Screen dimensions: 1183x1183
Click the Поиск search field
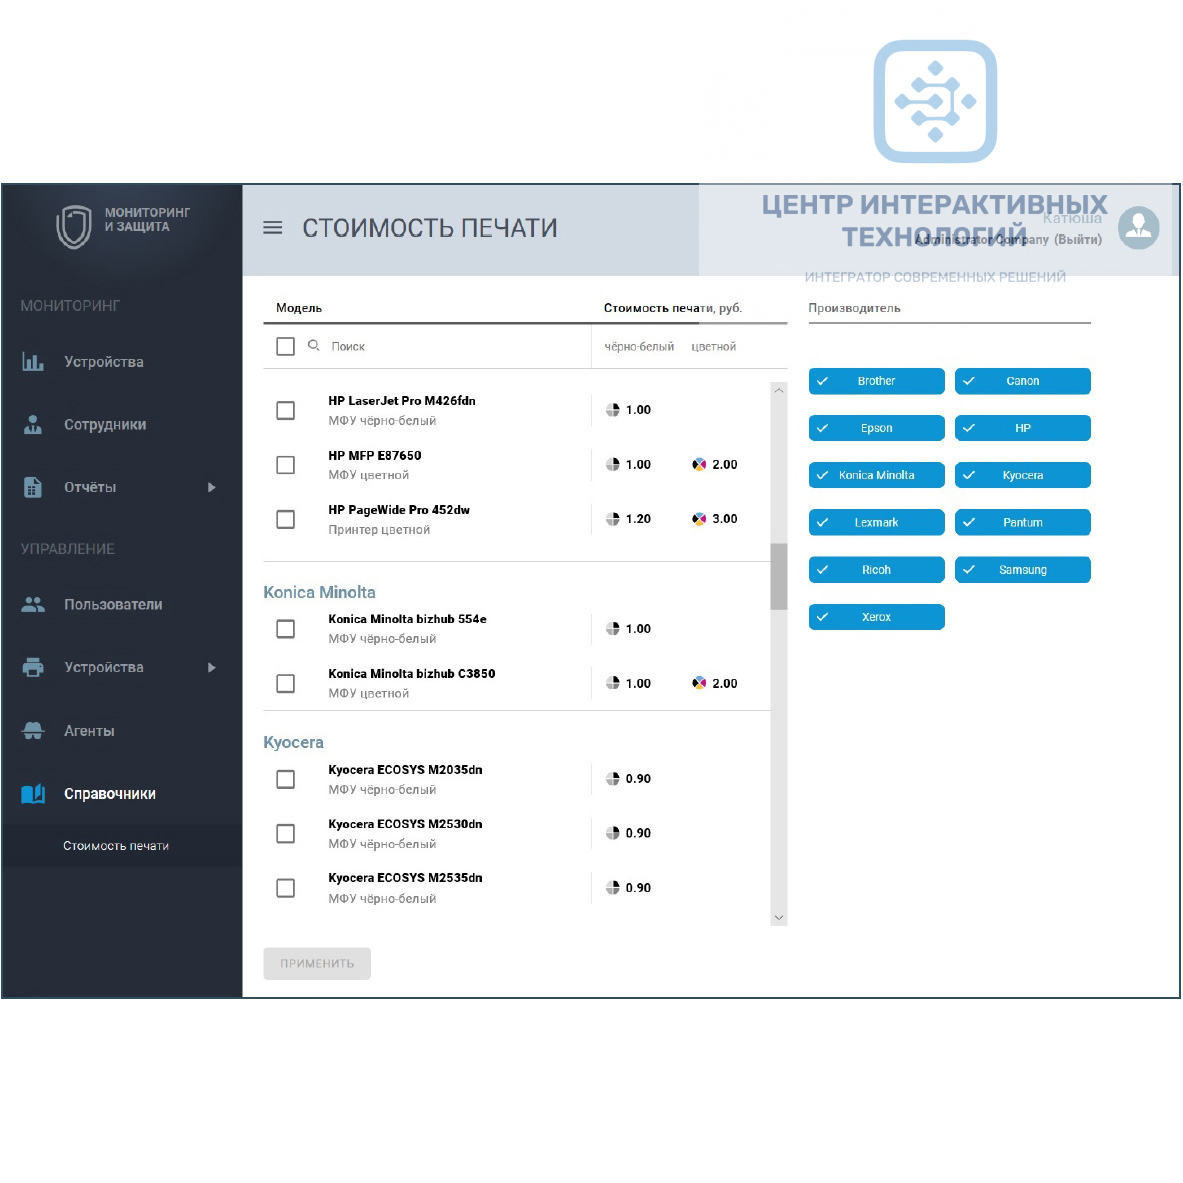[x=450, y=346]
